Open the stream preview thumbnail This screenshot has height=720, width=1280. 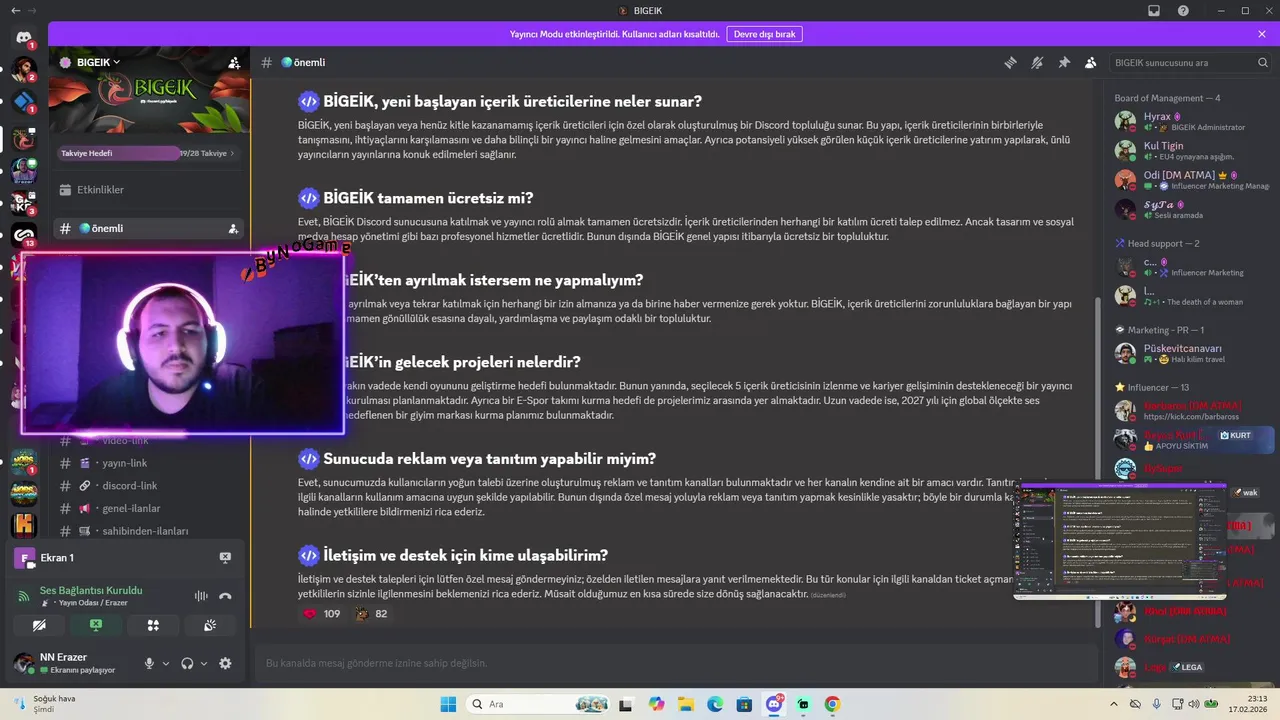pos(1120,541)
